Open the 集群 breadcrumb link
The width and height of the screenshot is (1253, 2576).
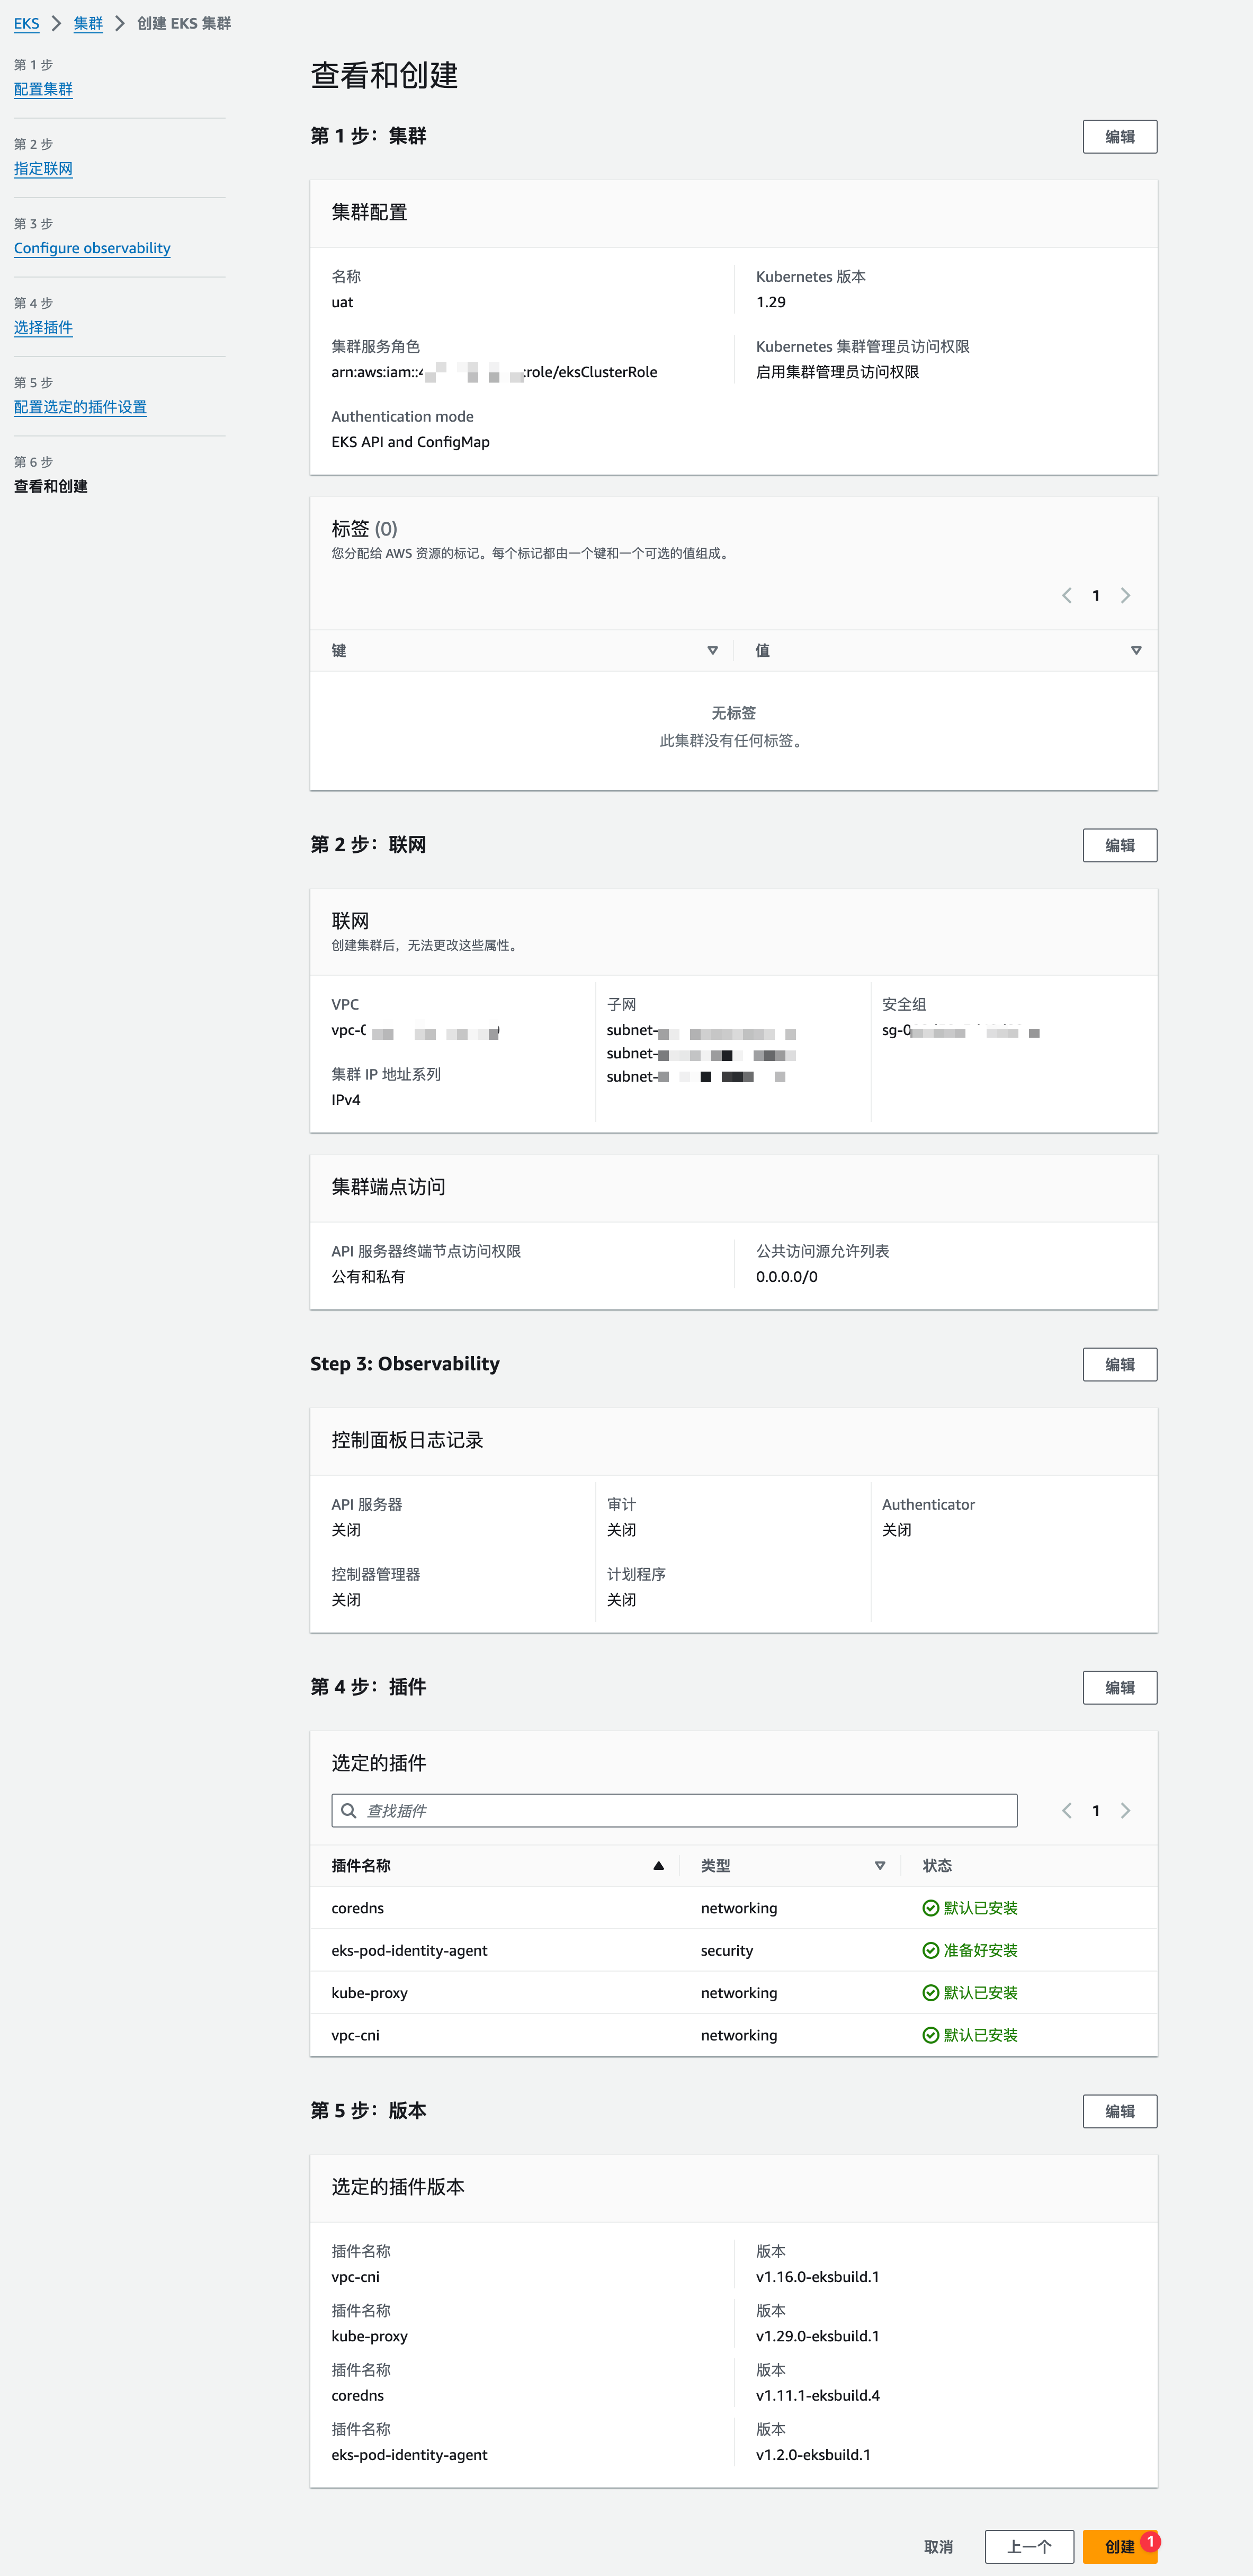(88, 23)
